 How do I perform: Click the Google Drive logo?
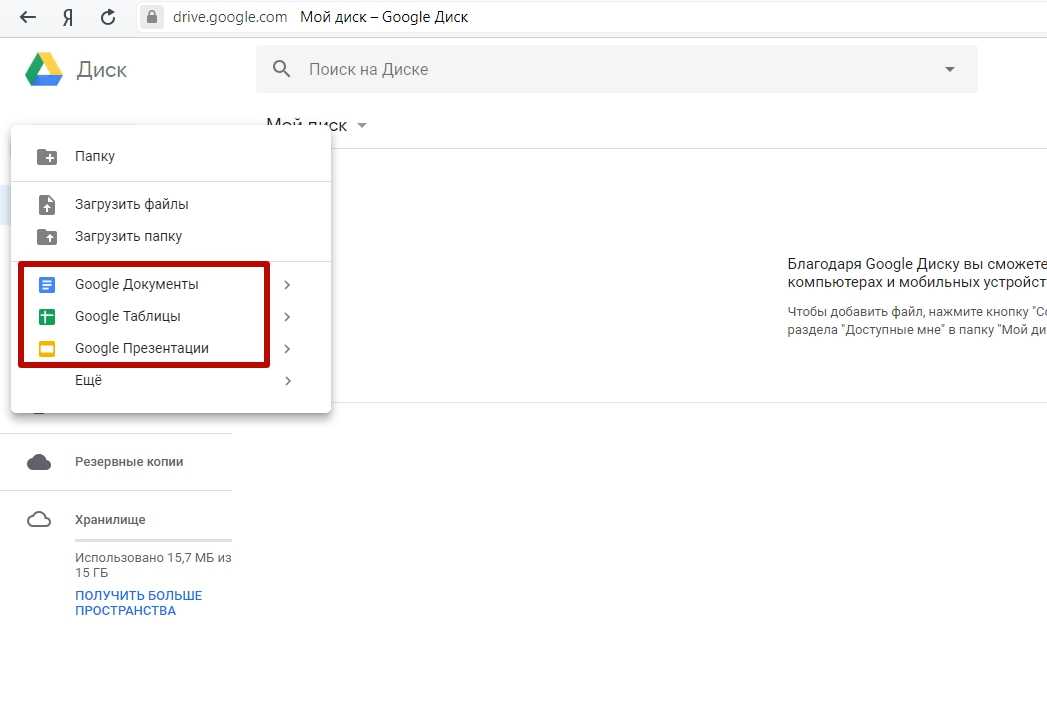tap(45, 70)
